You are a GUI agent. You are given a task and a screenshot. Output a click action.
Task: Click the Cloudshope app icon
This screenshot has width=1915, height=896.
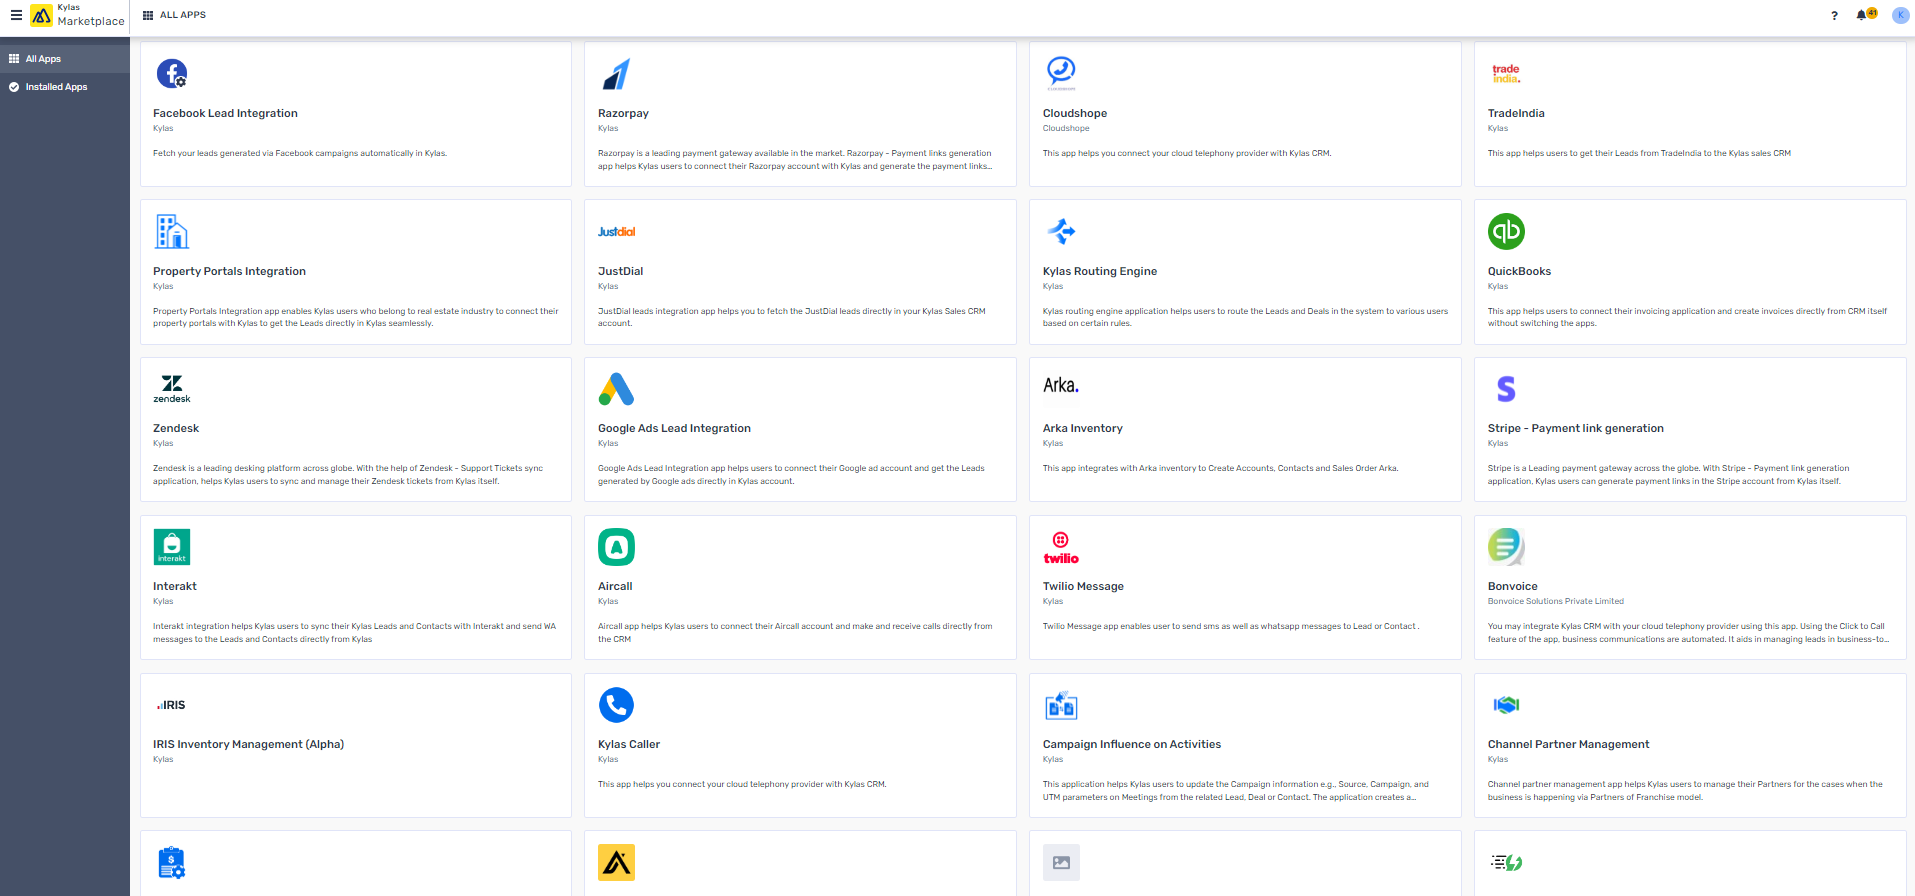click(x=1061, y=73)
